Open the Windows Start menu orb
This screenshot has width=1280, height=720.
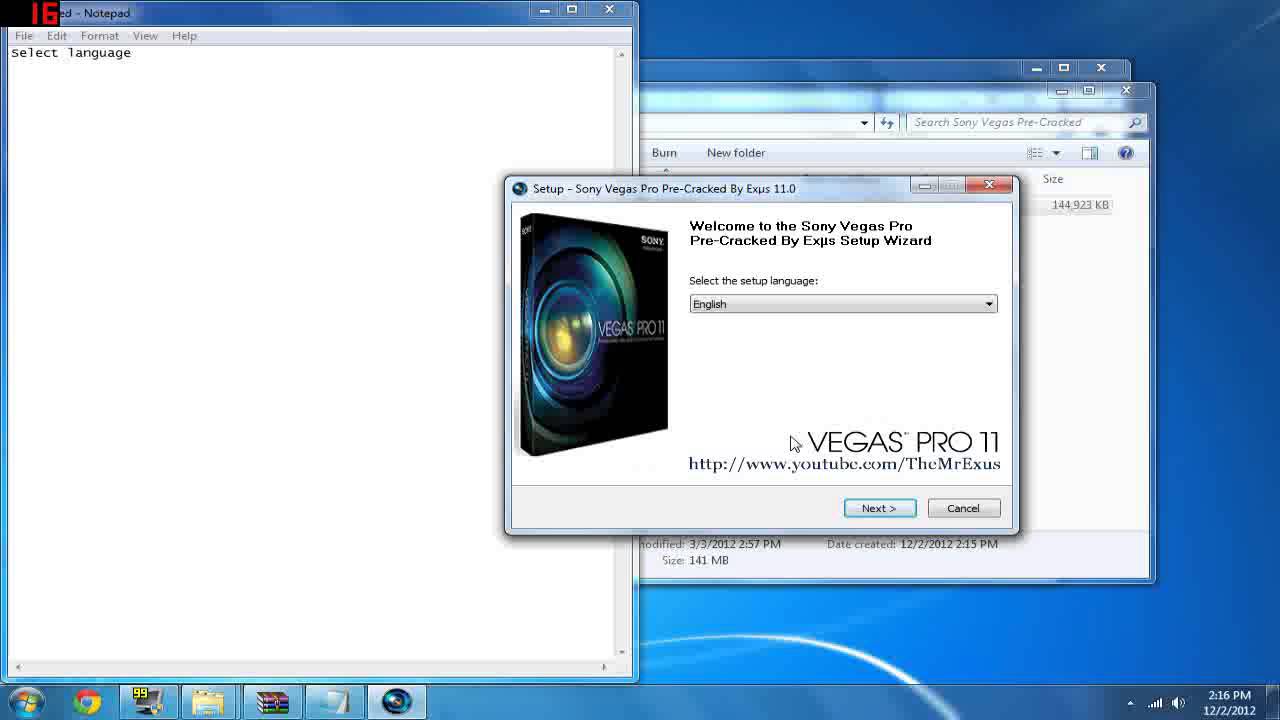click(26, 702)
